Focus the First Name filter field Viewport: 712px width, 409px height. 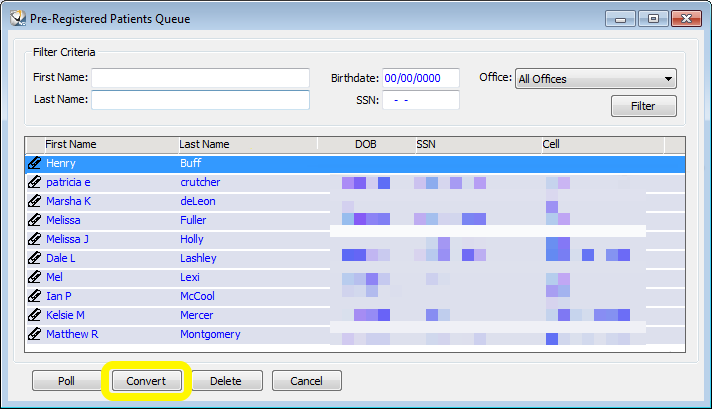(200, 78)
